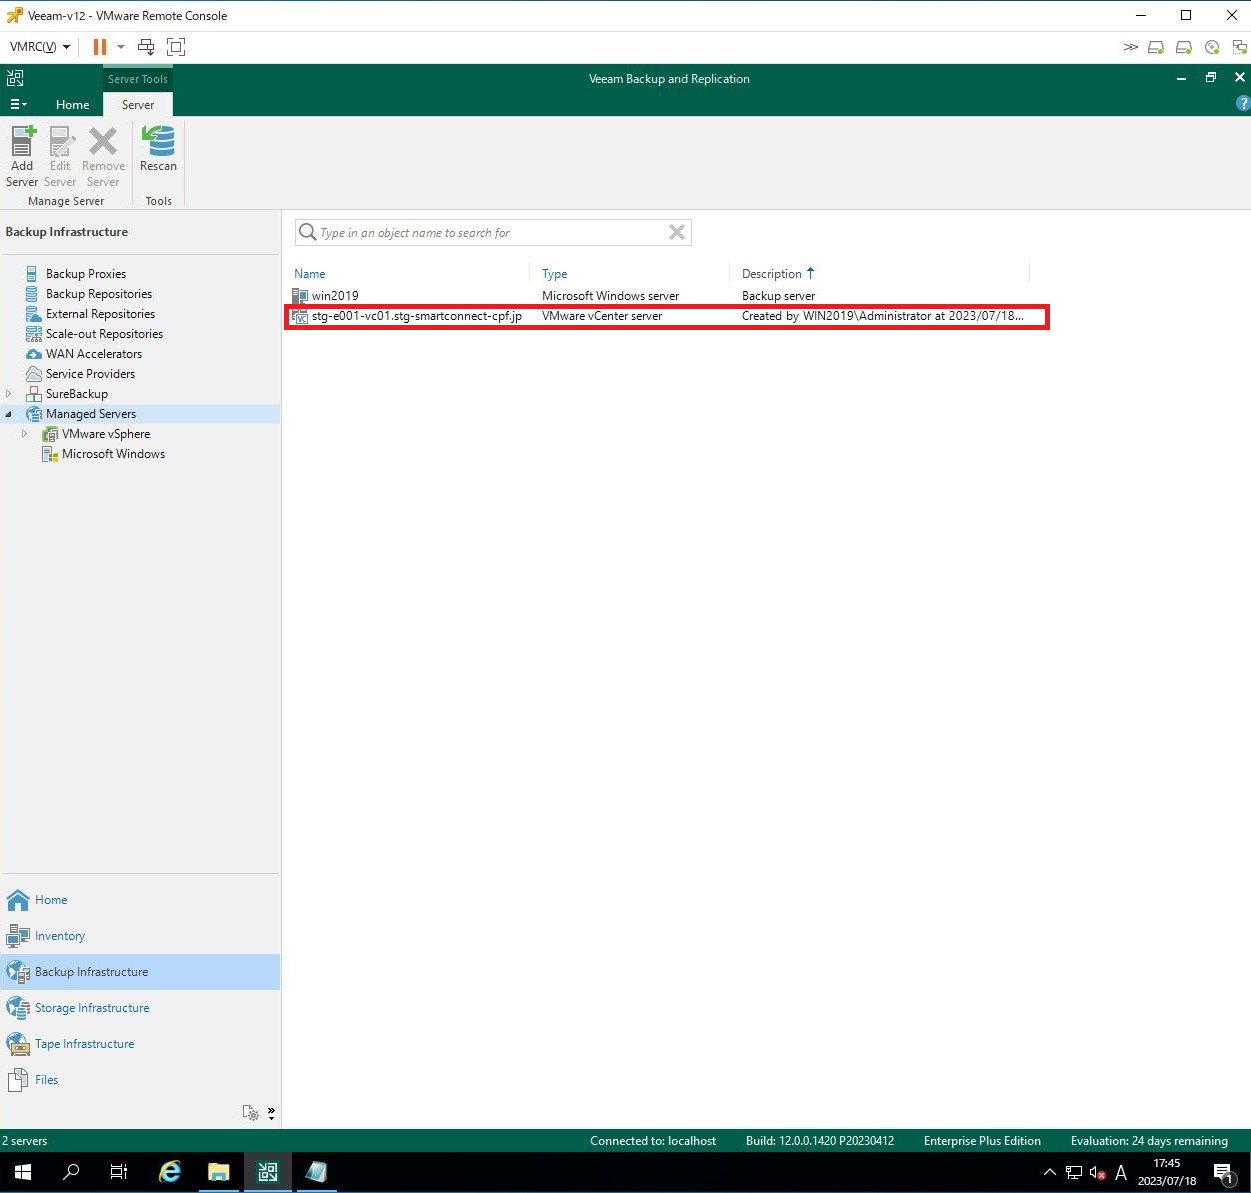Open the Service Providers node
This screenshot has height=1193, width=1251.
point(90,374)
